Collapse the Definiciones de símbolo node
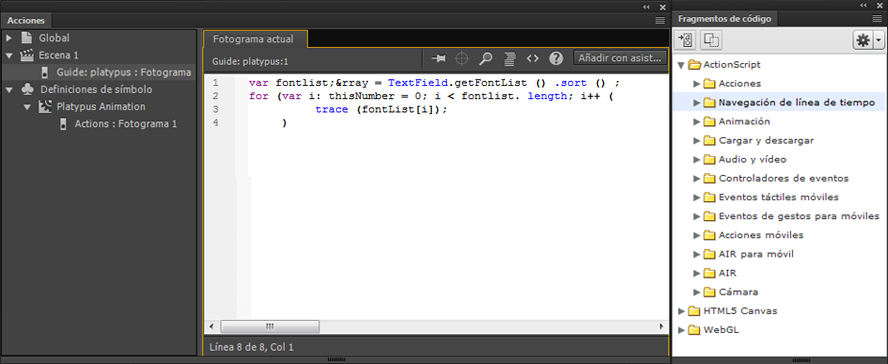The width and height of the screenshot is (888, 364). pos(9,89)
